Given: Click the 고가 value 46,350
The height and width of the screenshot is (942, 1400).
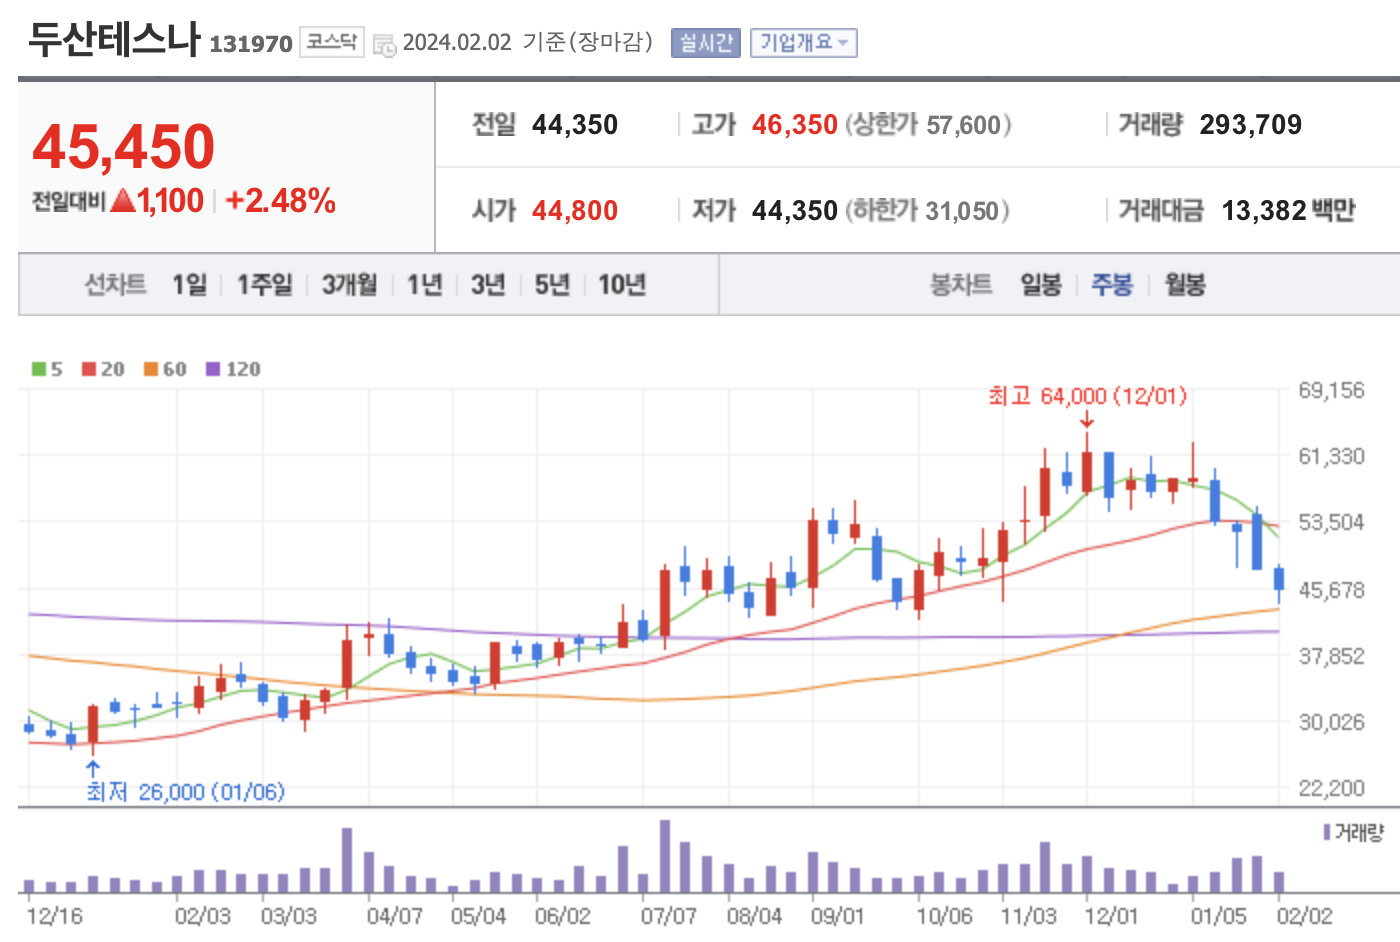Looking at the screenshot, I should [795, 125].
